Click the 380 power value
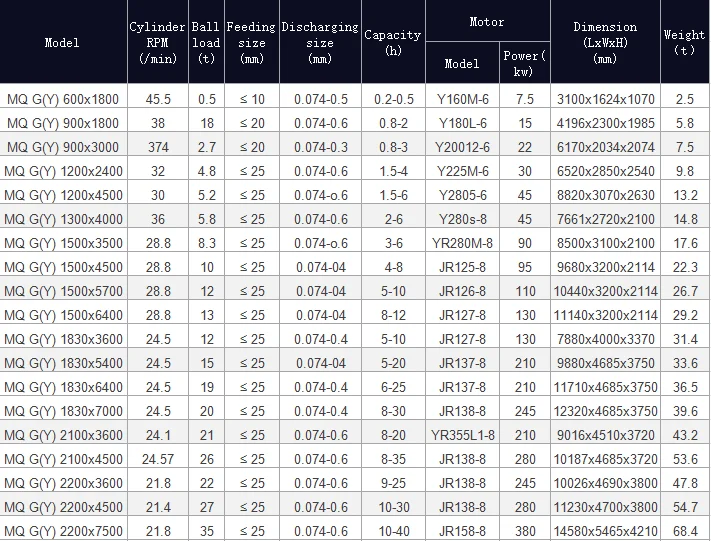This screenshot has height=541, width=711. point(525,531)
